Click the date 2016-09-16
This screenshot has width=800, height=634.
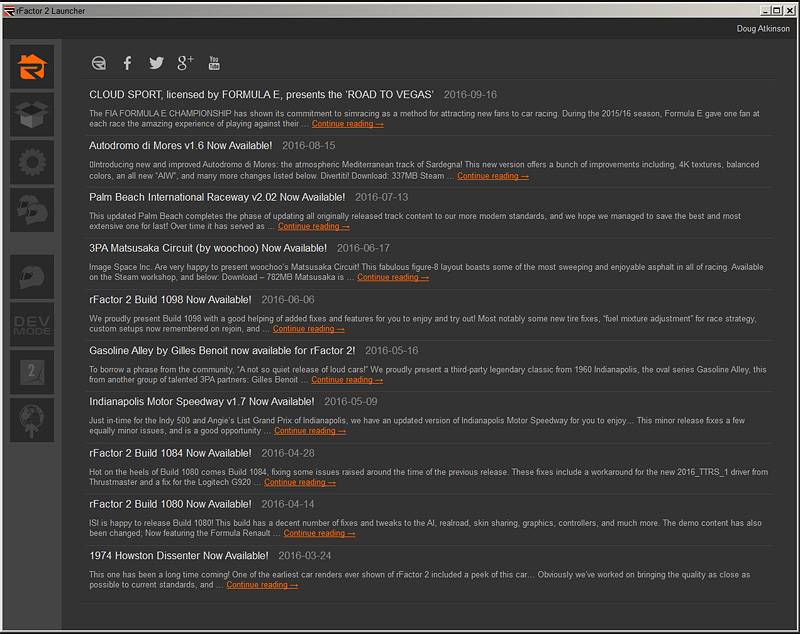click(470, 94)
